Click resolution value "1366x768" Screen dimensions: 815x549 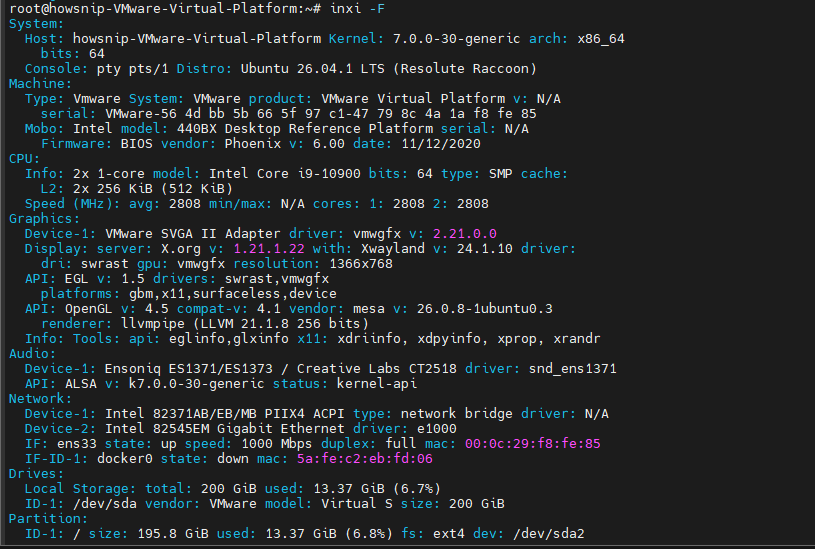coord(361,264)
